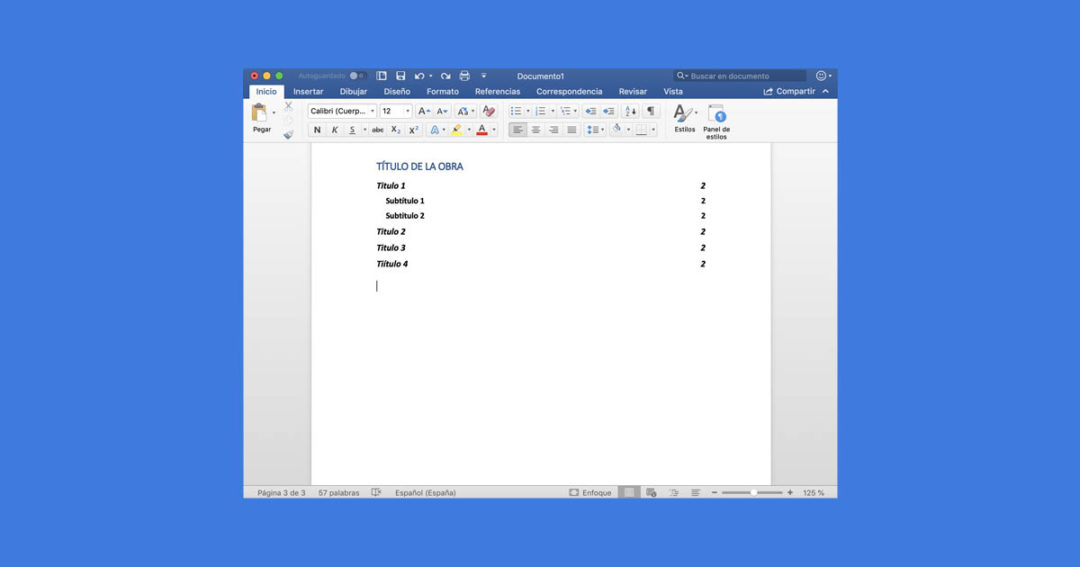Toggle italic with the K button

(335, 130)
